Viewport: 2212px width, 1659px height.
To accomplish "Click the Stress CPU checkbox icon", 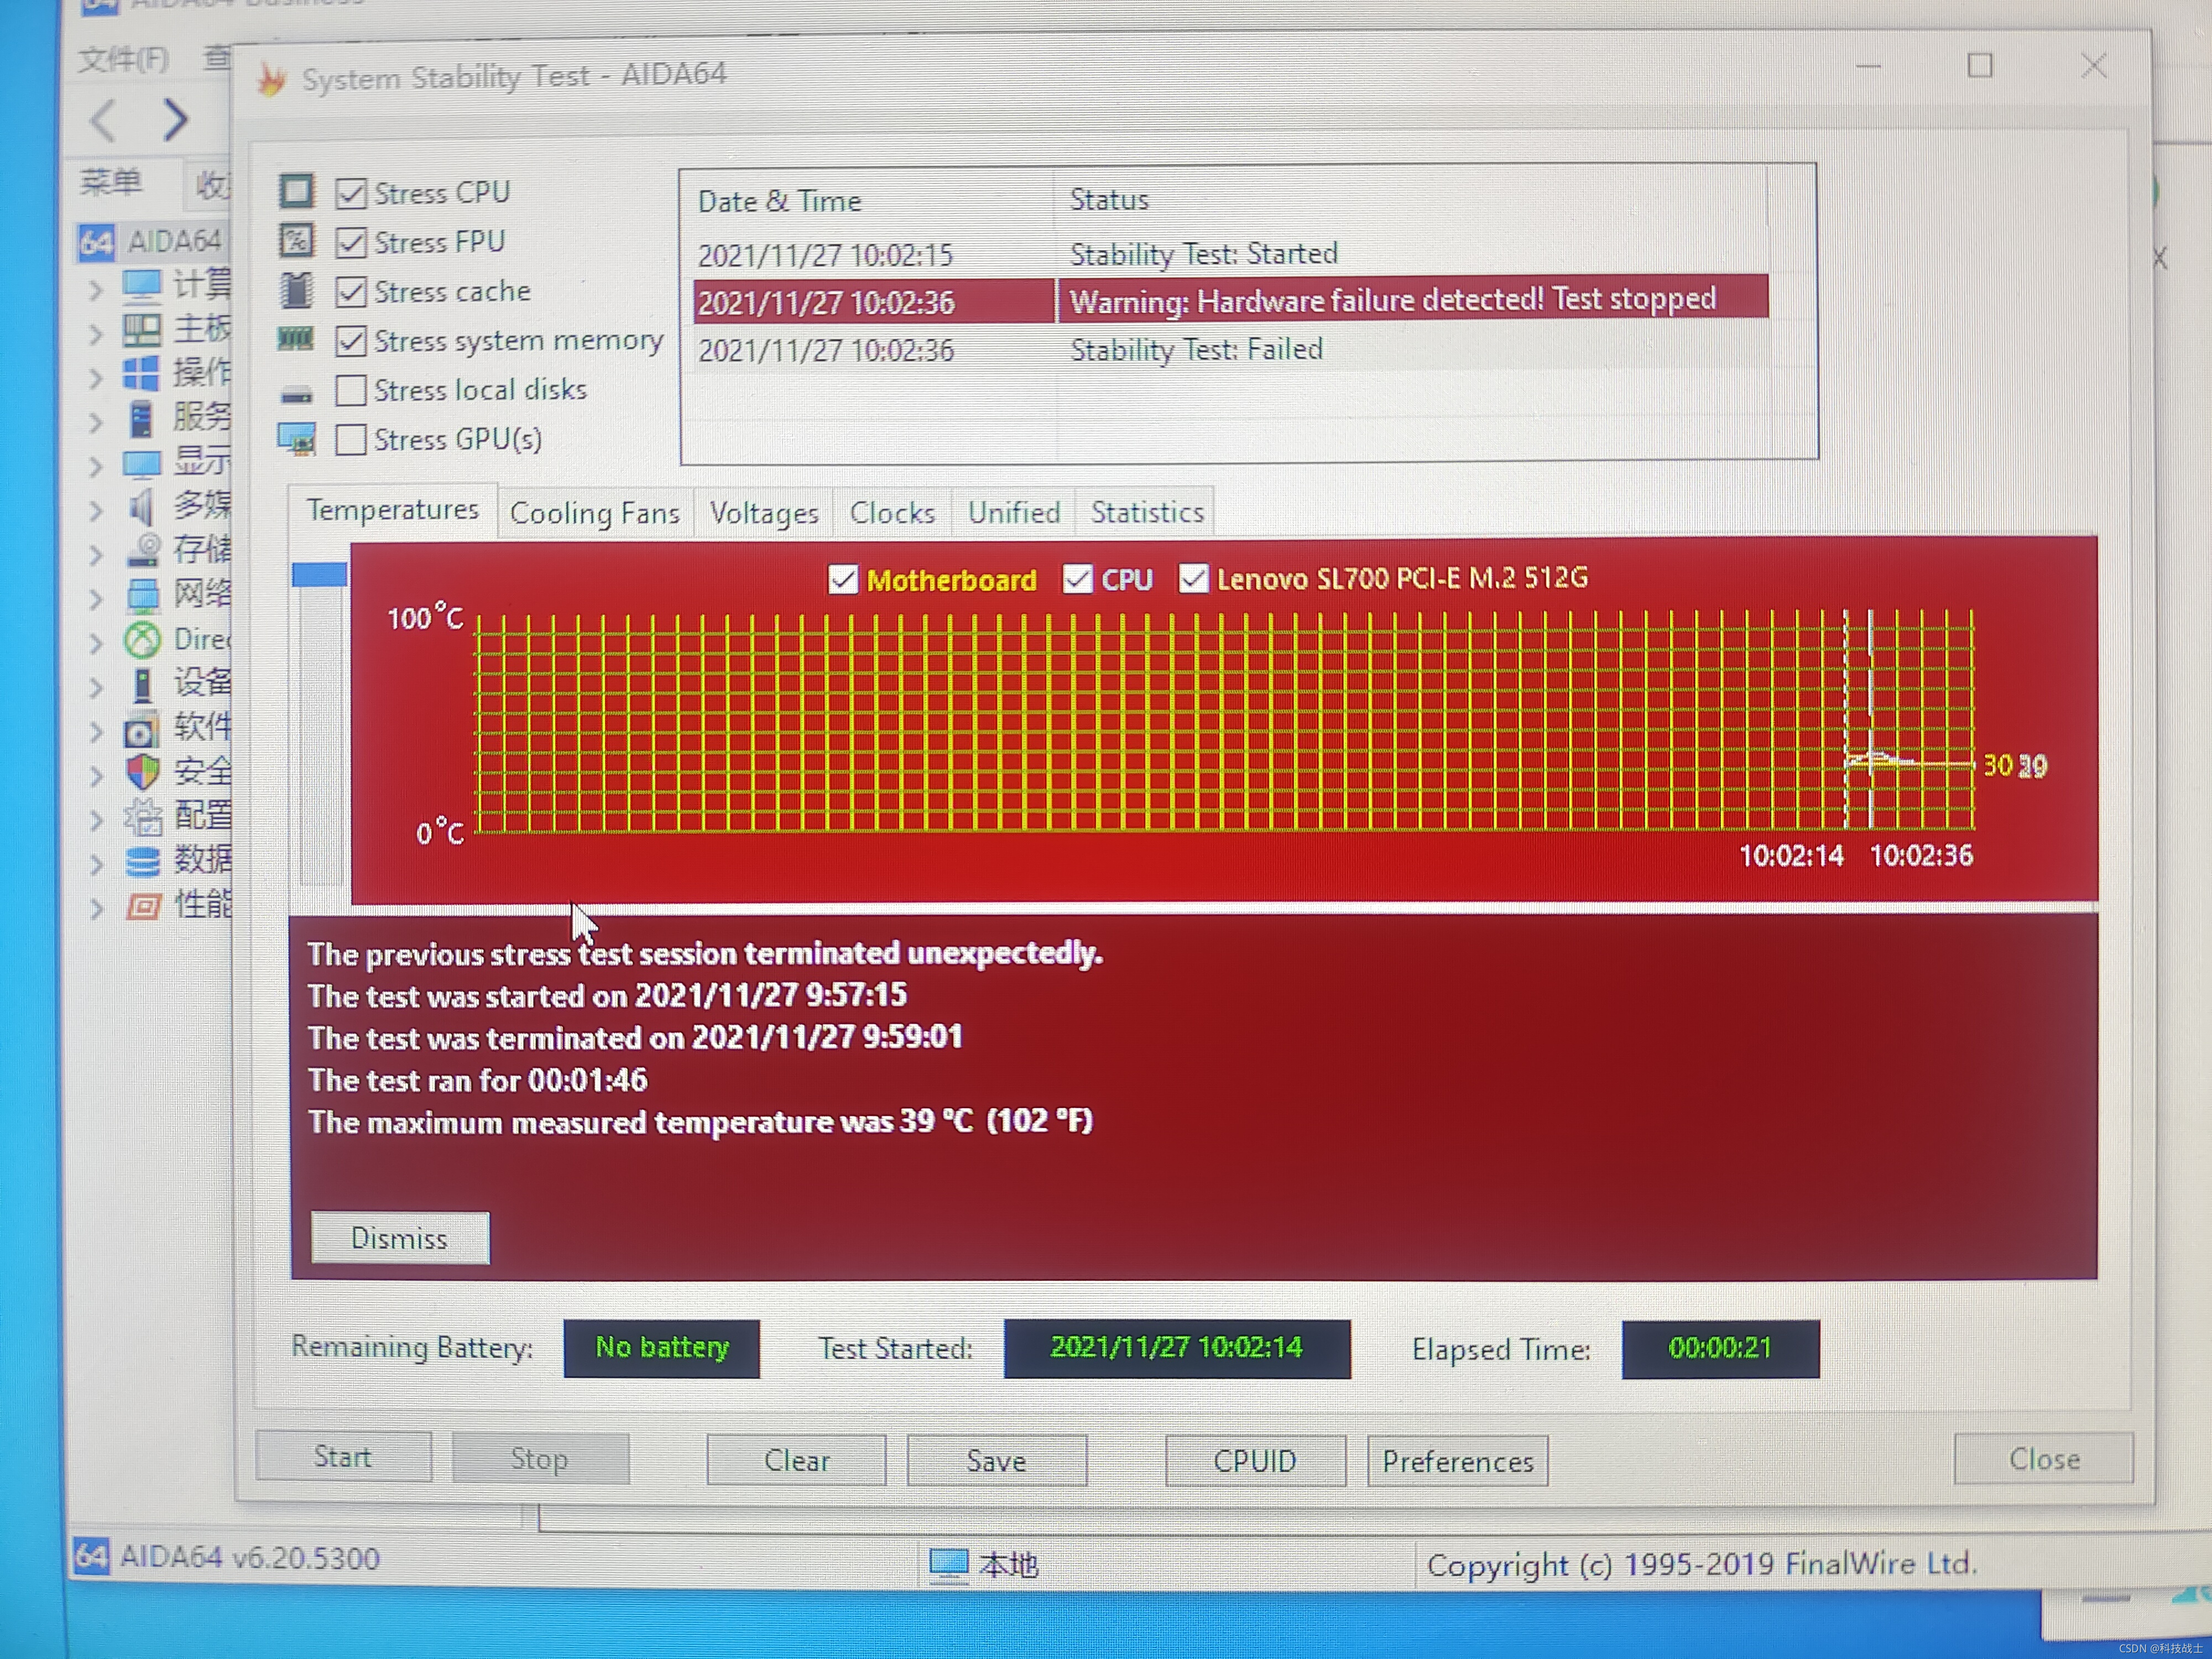I will 347,194.
